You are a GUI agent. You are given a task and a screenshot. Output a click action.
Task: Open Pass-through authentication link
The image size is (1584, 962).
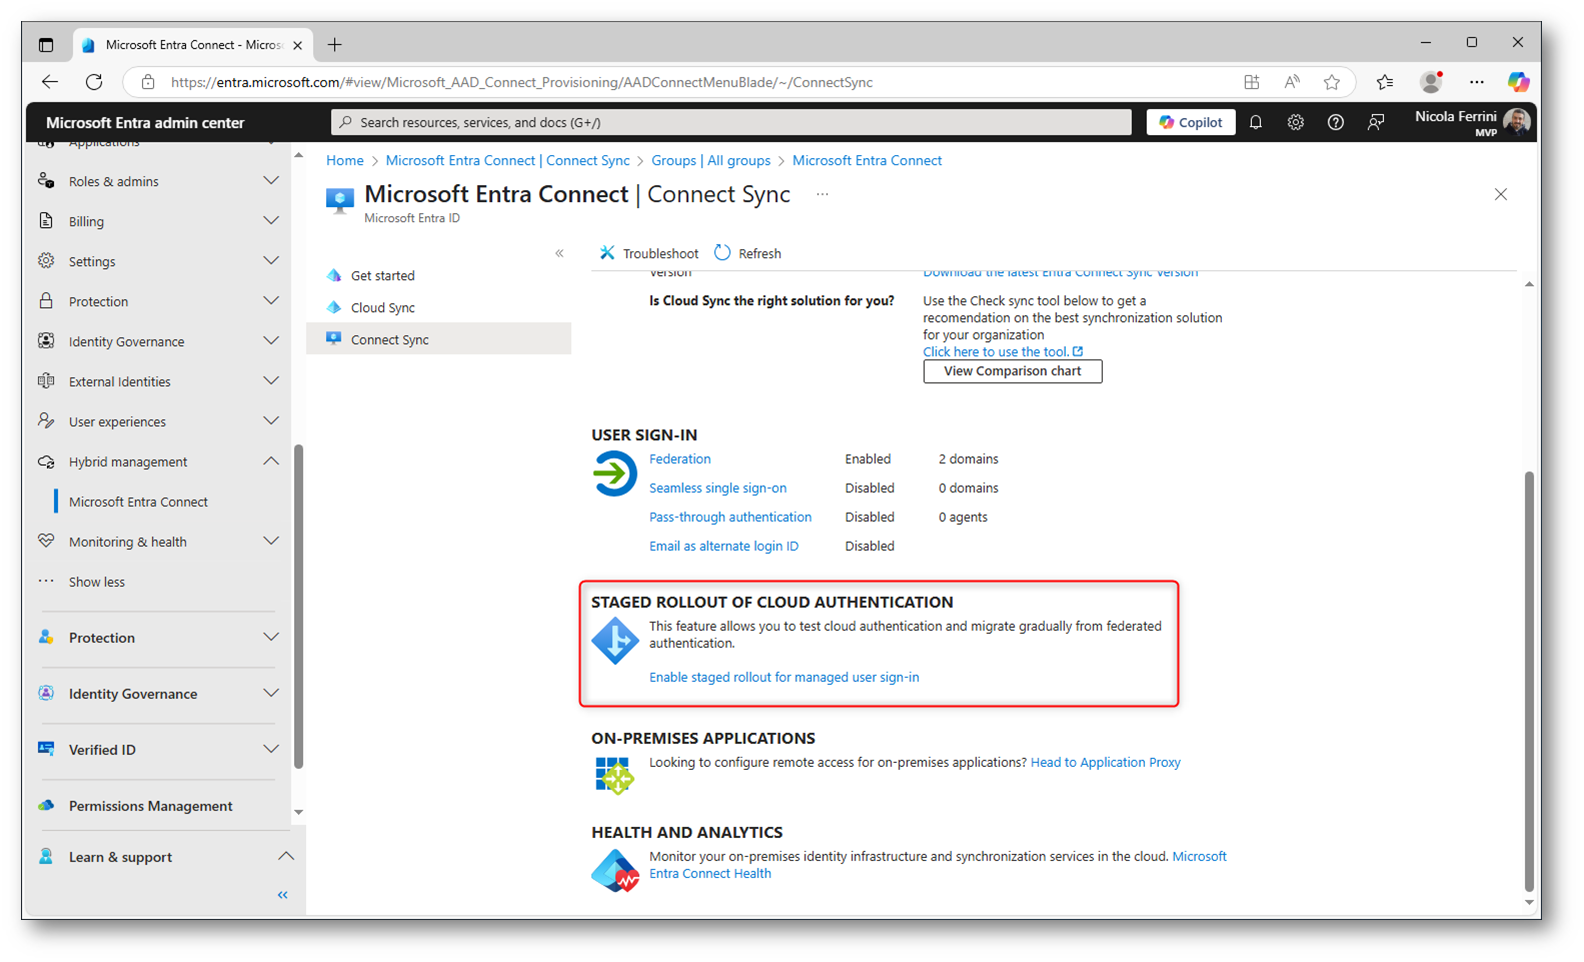click(730, 517)
